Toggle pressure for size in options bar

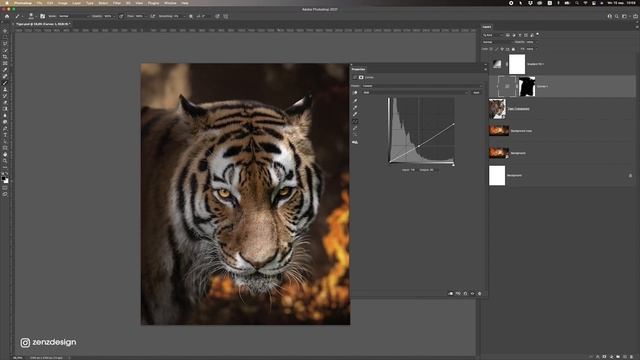coord(217,16)
